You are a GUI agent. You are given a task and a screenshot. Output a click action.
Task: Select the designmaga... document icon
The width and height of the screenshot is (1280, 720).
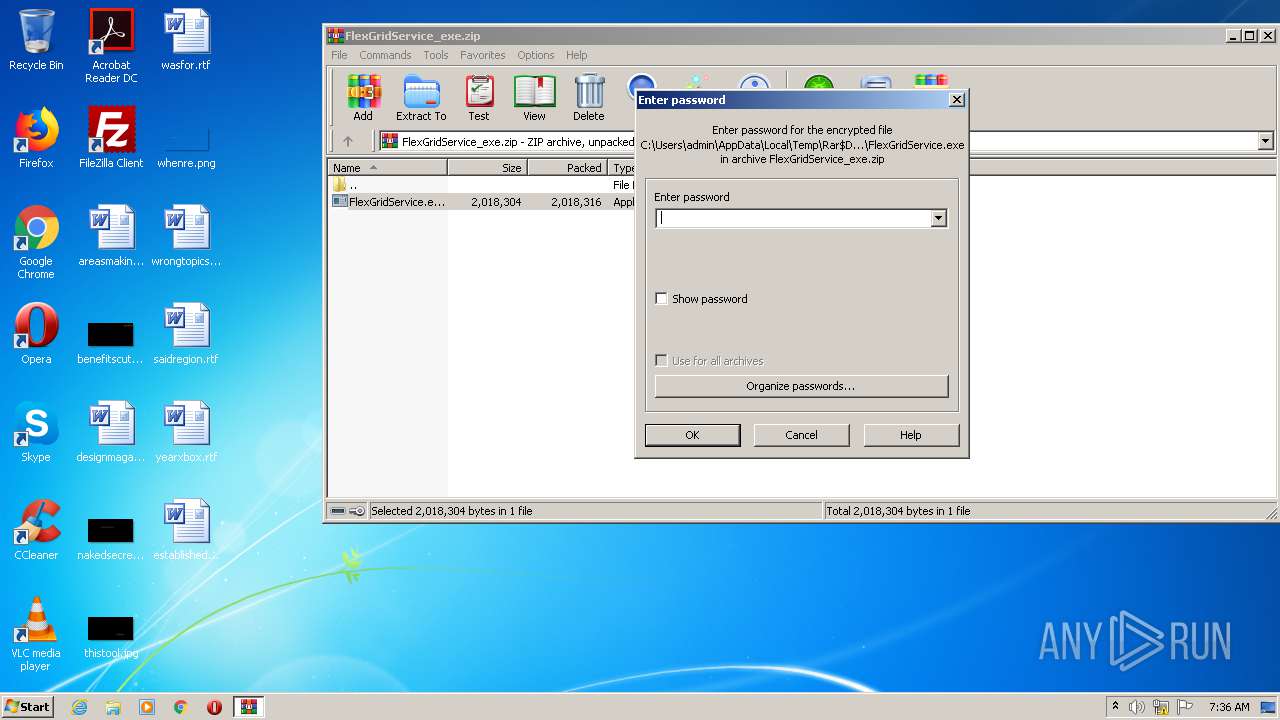click(111, 431)
